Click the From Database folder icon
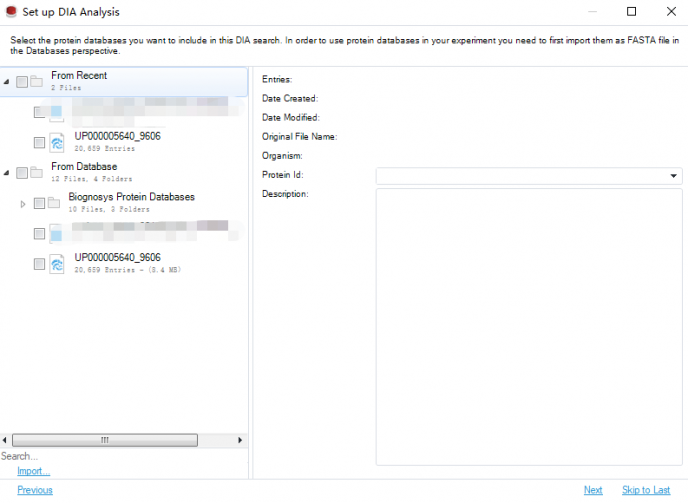Viewport: 688px width, 503px height. pos(36,172)
